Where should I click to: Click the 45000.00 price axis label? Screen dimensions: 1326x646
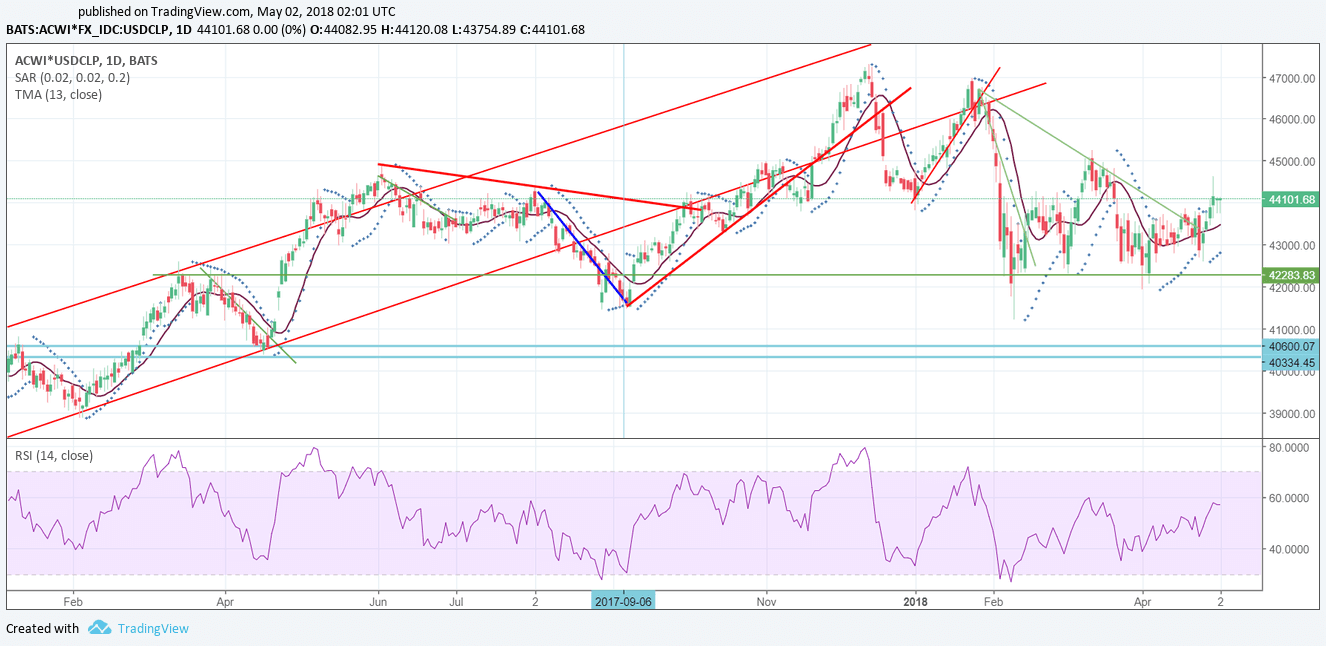click(x=1292, y=162)
